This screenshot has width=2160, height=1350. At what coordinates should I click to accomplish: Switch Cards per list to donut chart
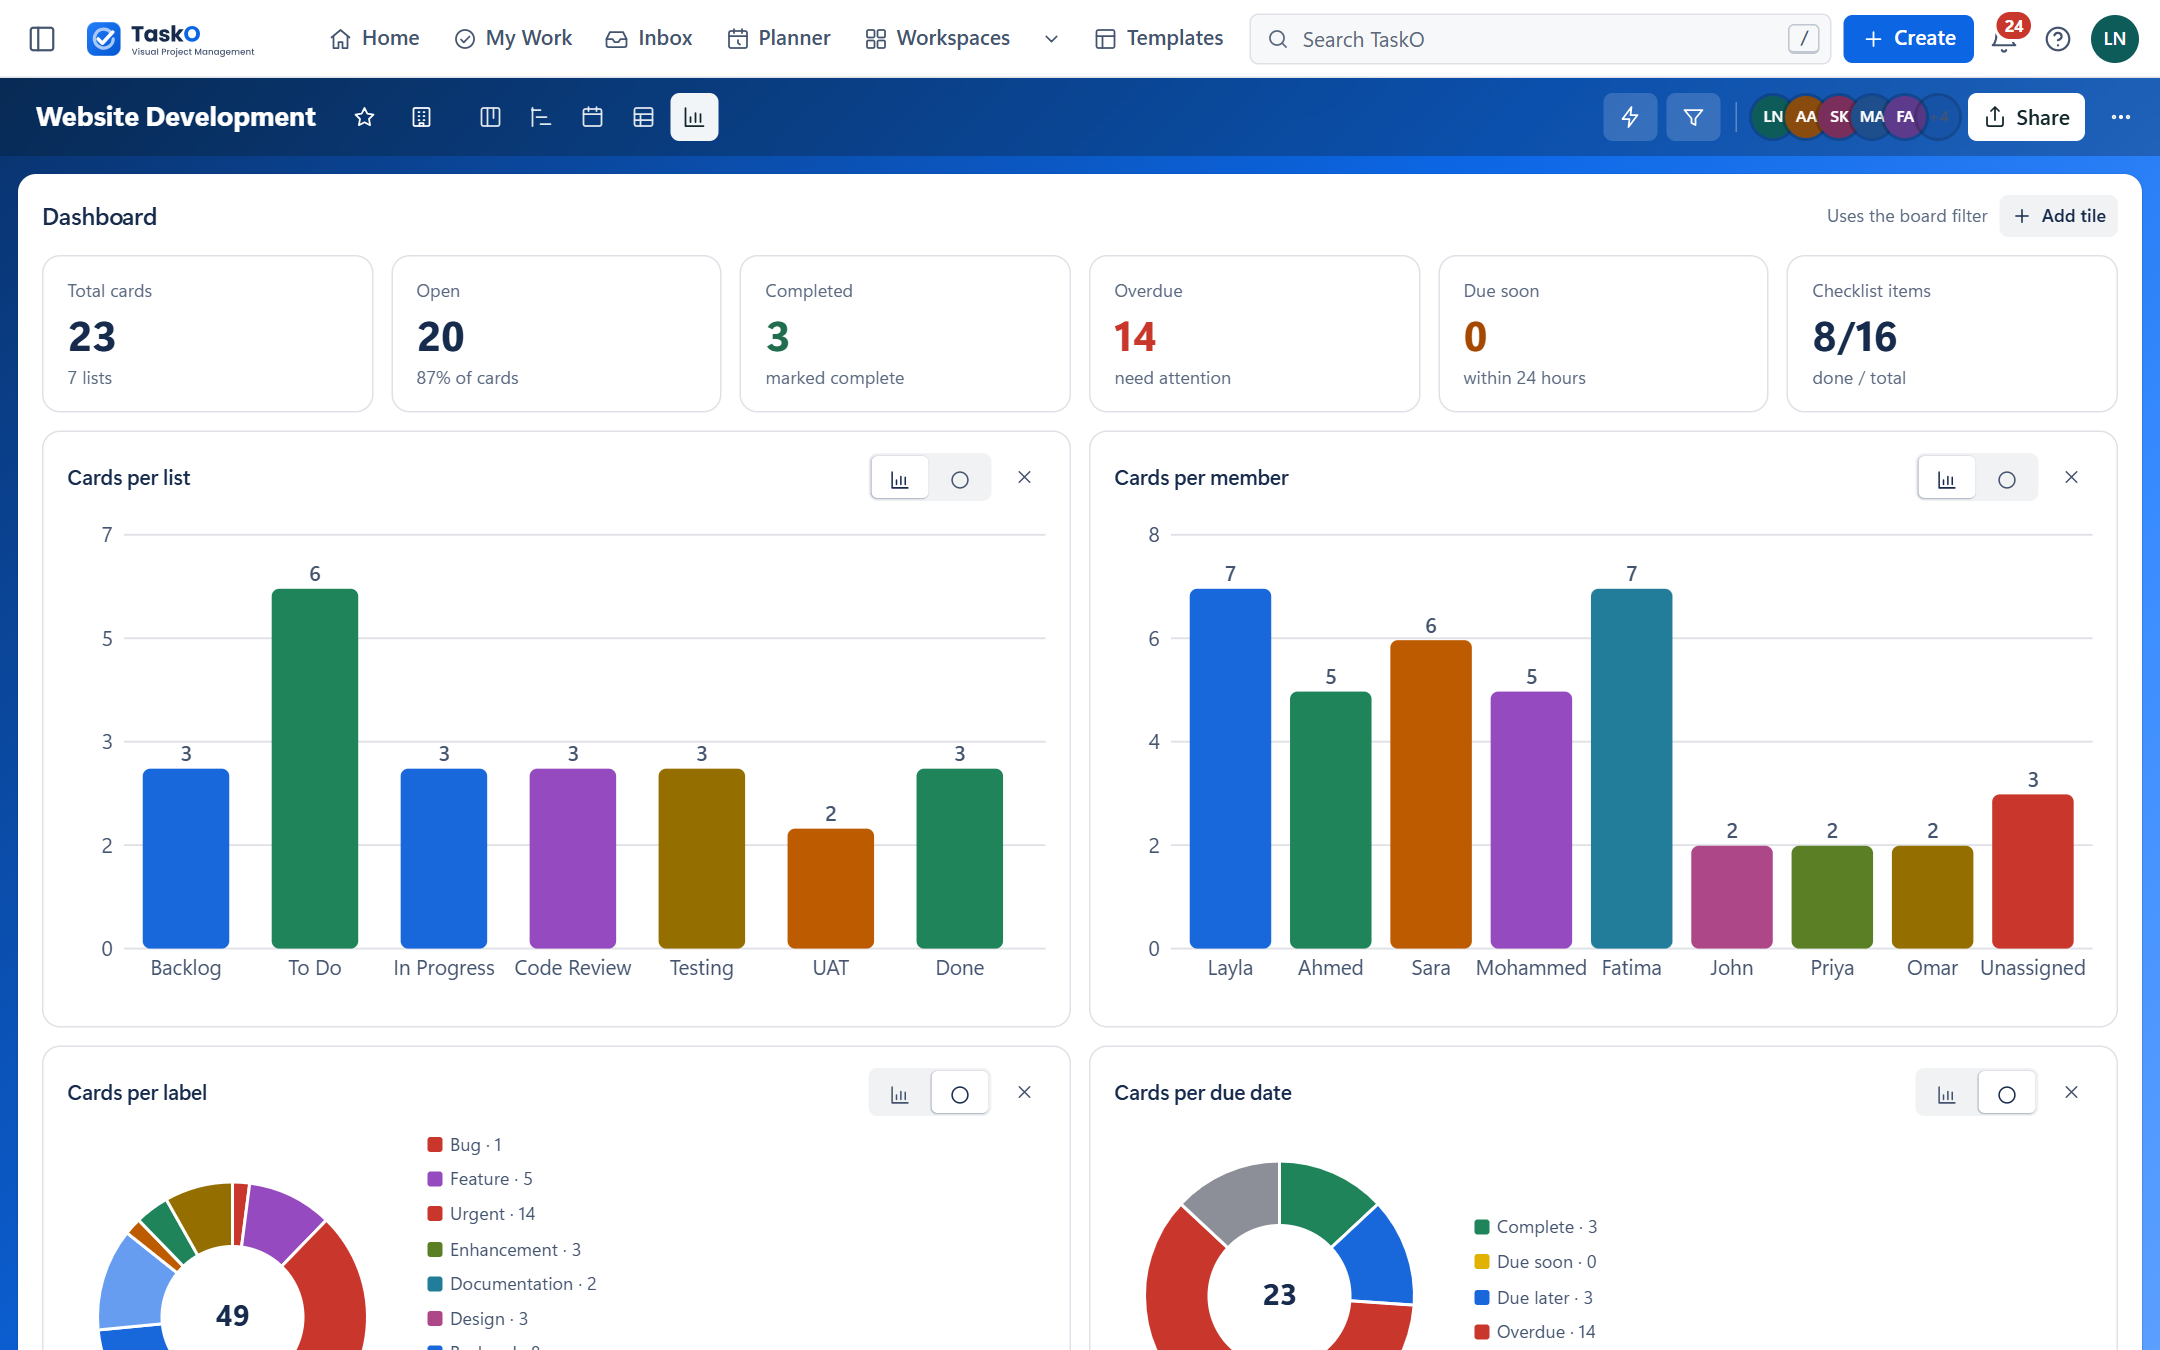point(960,478)
